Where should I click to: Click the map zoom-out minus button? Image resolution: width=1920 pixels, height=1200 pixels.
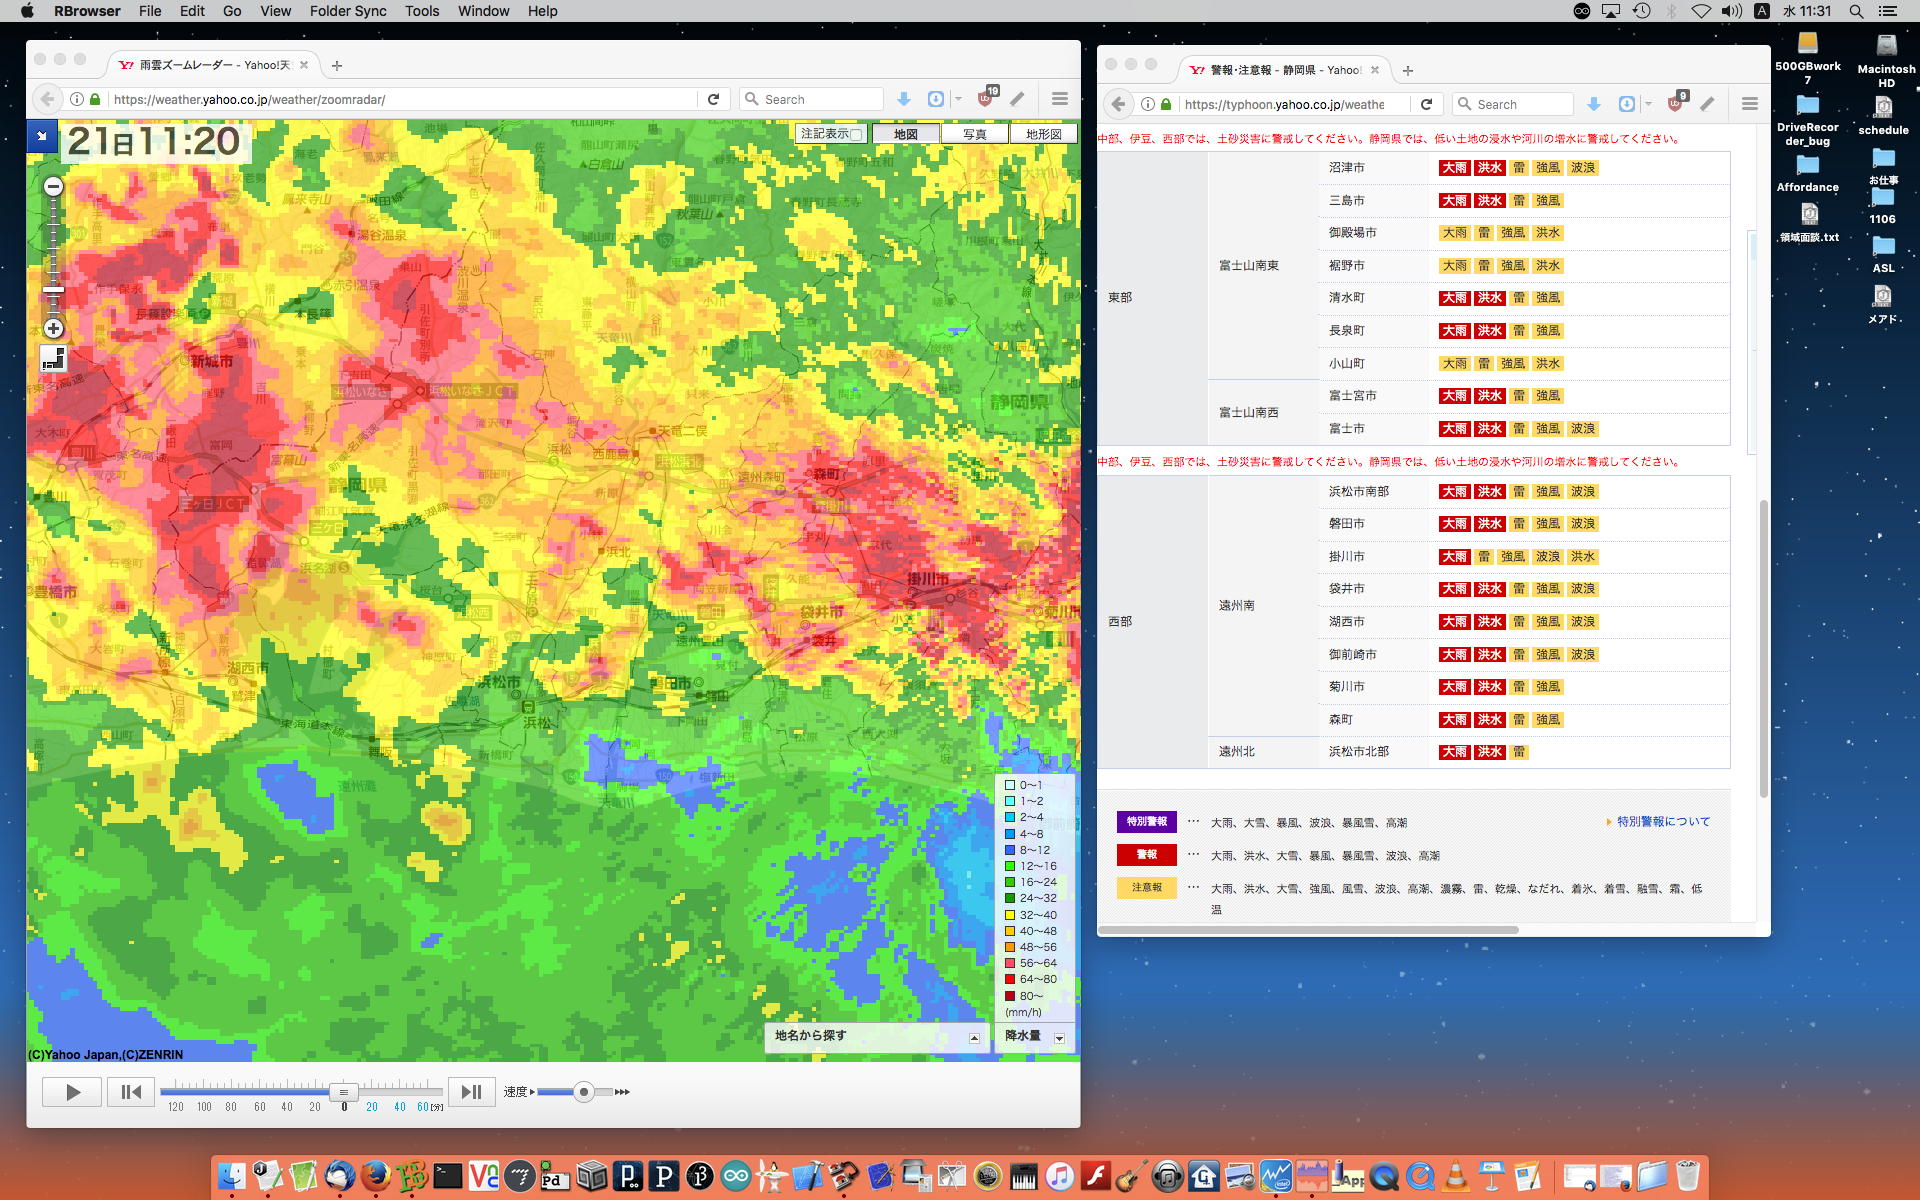point(54,187)
